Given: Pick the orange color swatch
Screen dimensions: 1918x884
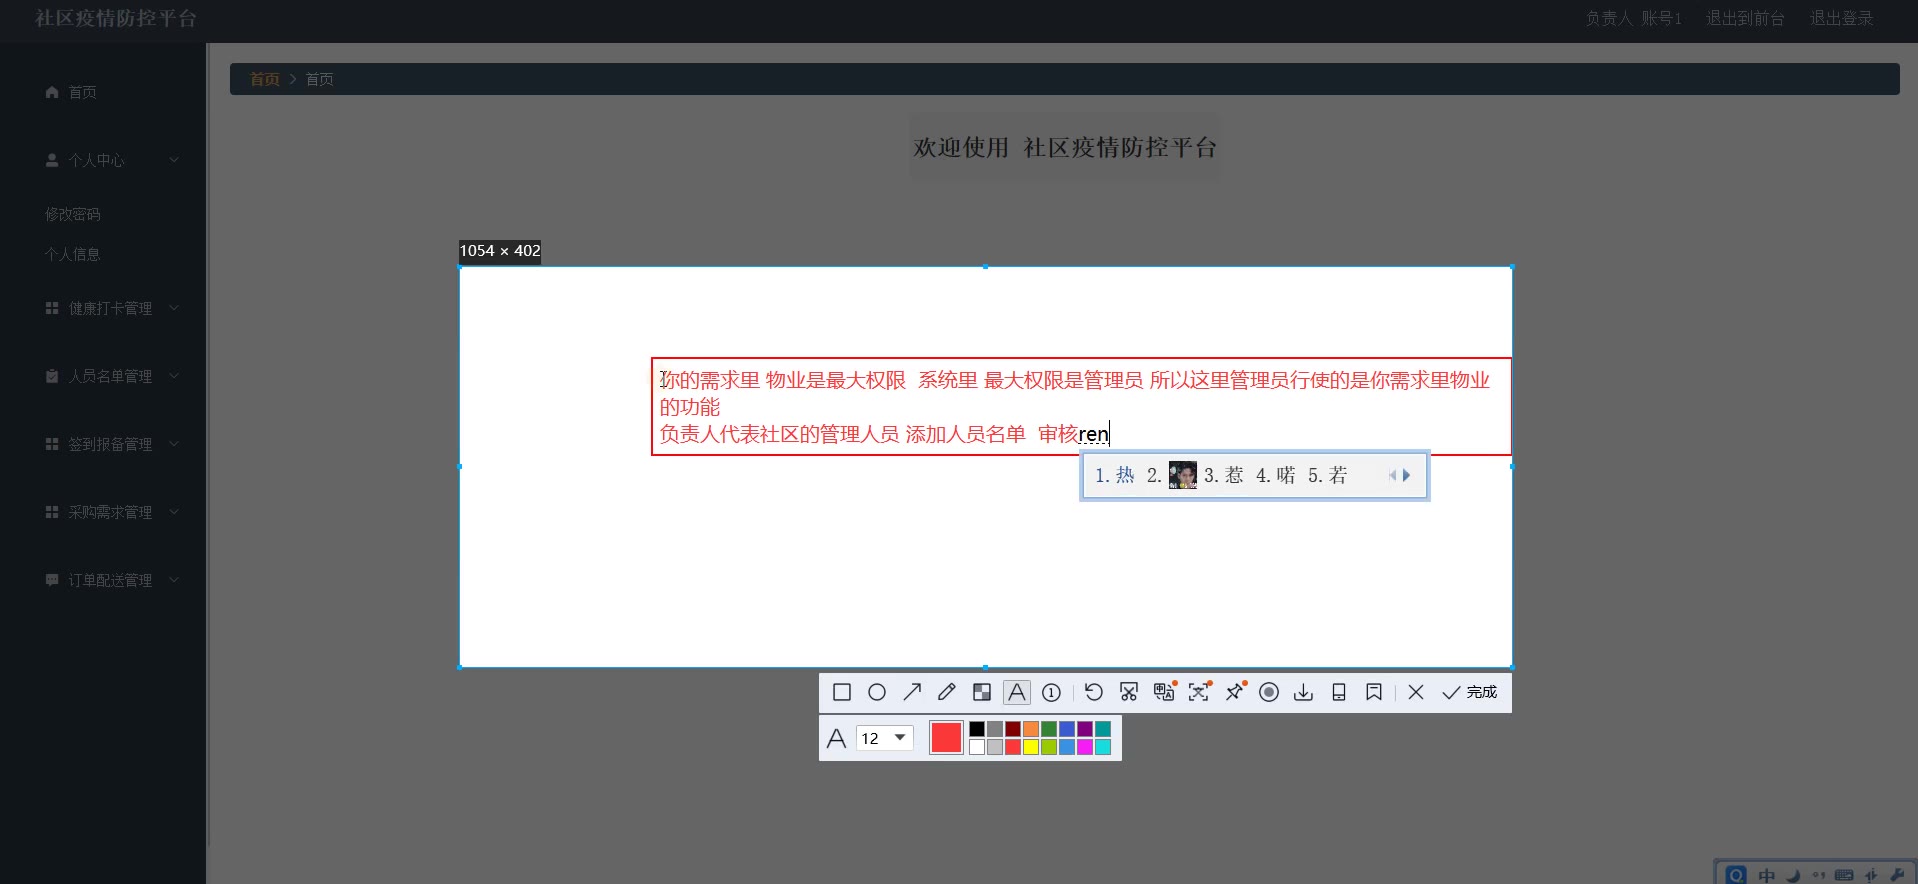Looking at the screenshot, I should coord(1031,729).
